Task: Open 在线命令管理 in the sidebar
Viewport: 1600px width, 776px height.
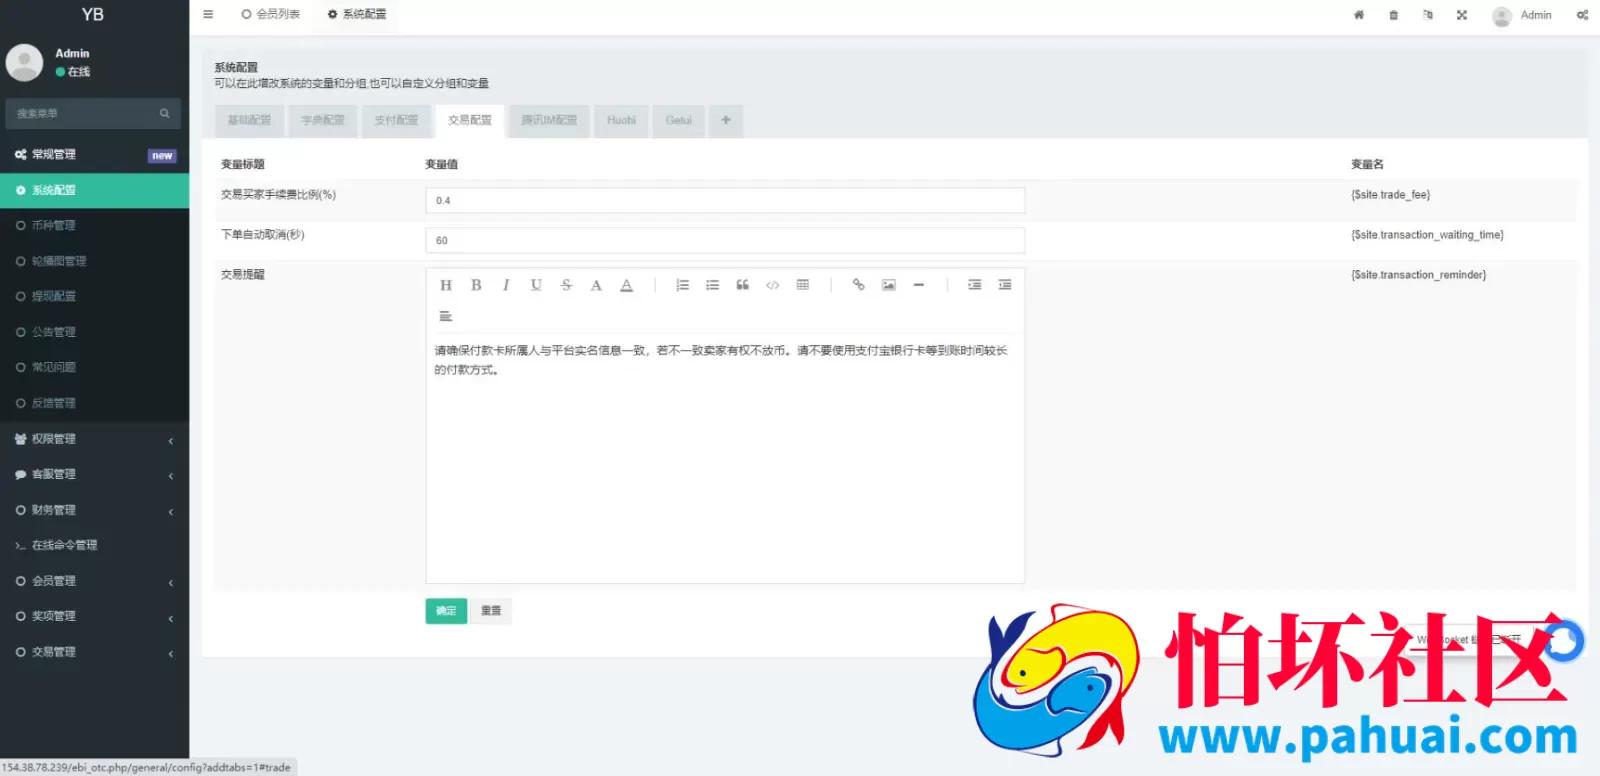Action: [94, 545]
